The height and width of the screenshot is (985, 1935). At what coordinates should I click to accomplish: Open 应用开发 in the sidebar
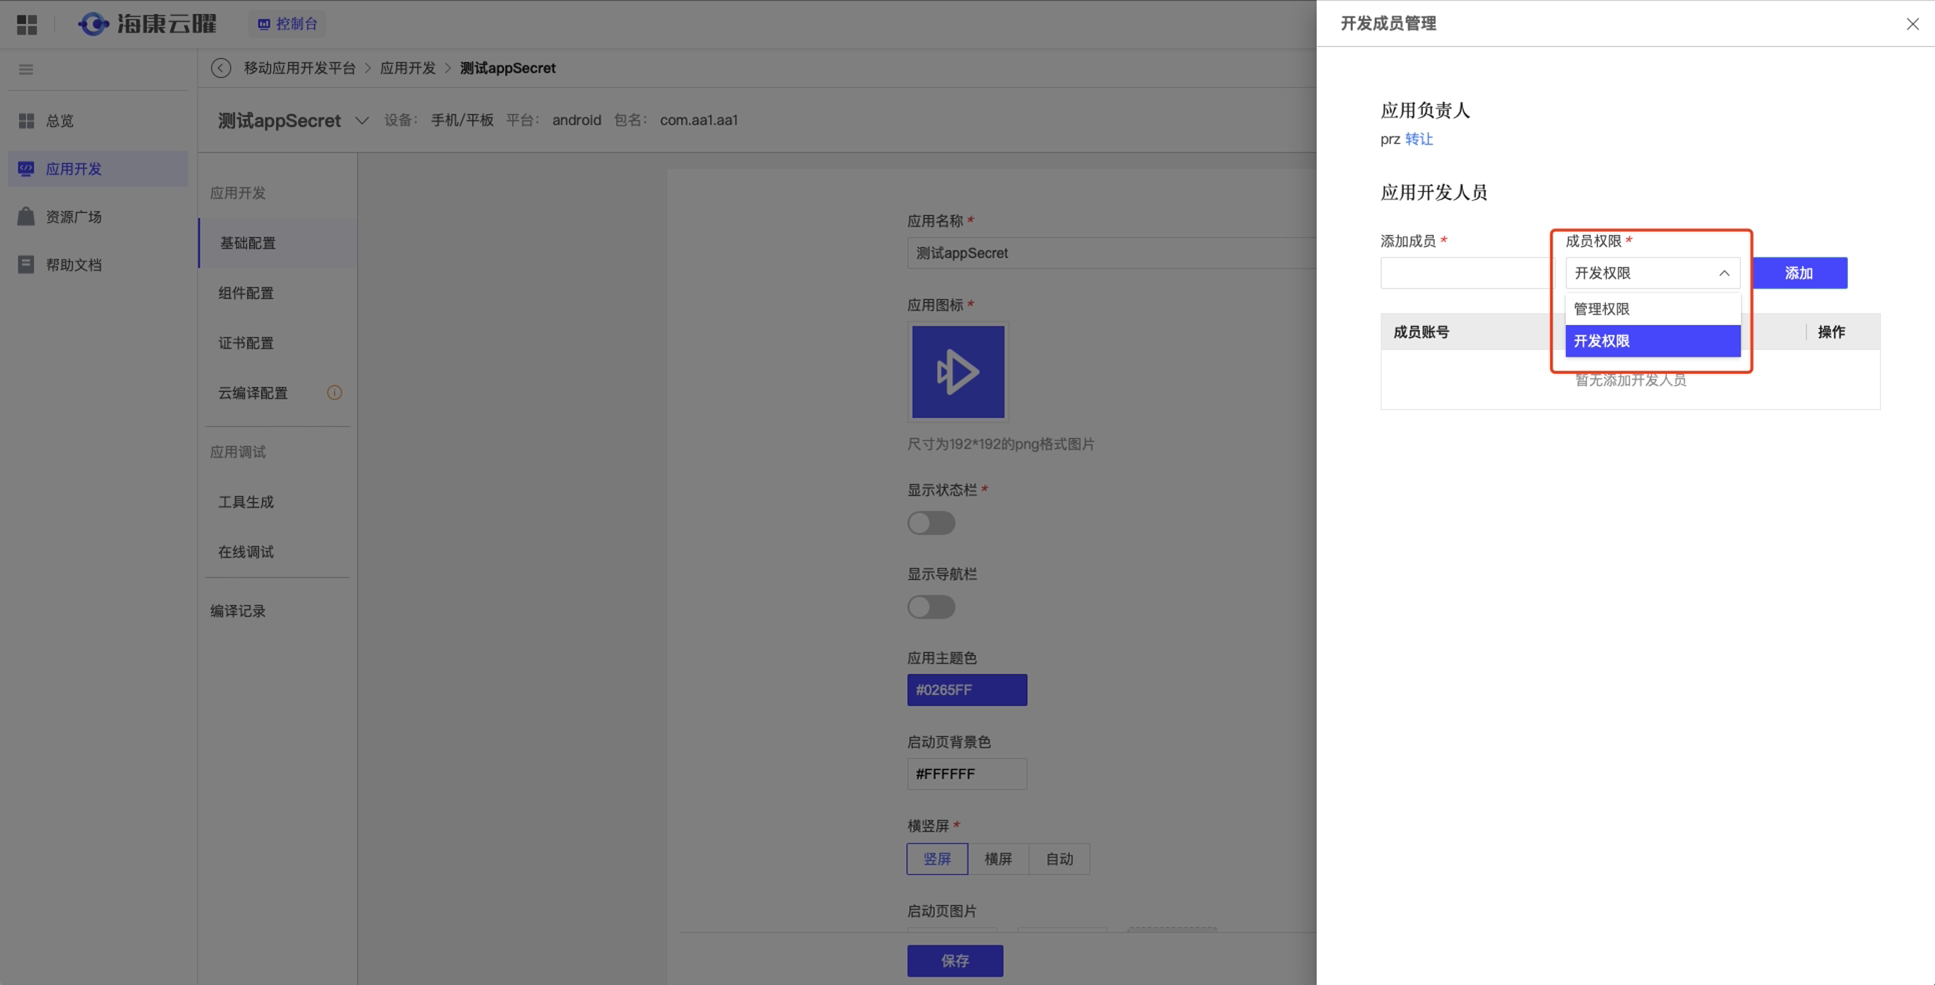97,169
